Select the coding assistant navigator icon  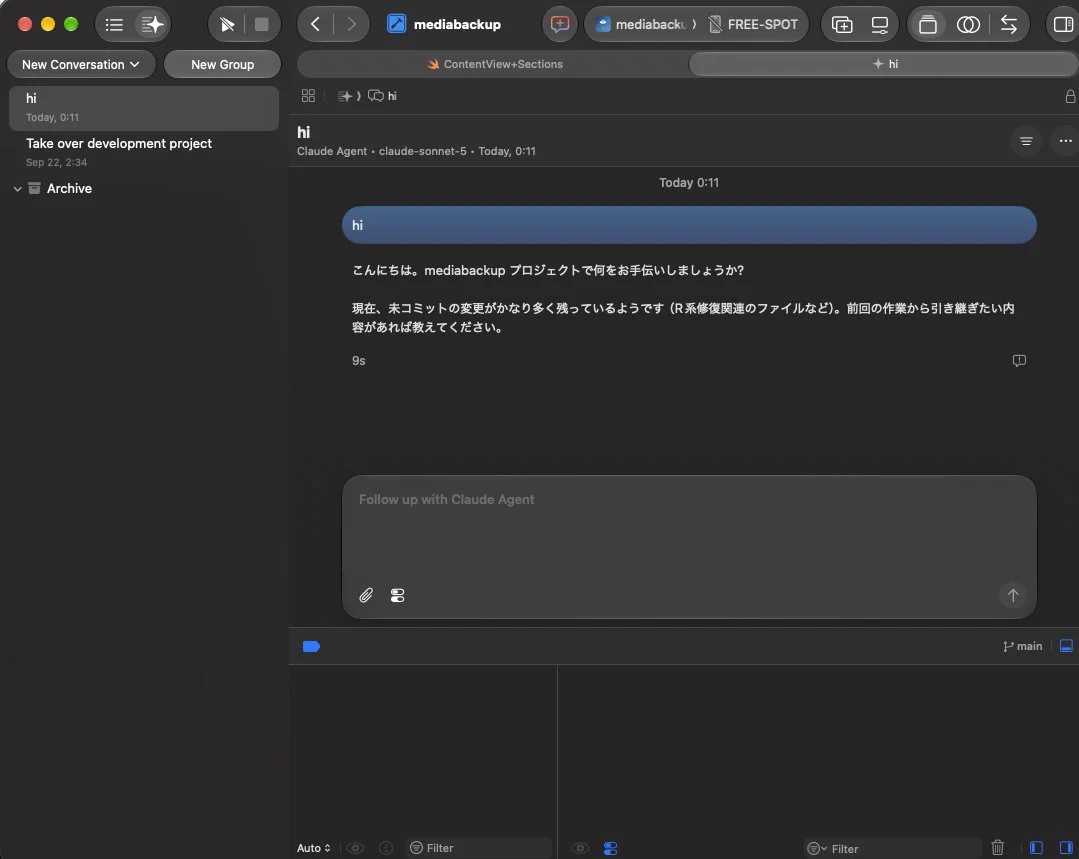(x=152, y=25)
